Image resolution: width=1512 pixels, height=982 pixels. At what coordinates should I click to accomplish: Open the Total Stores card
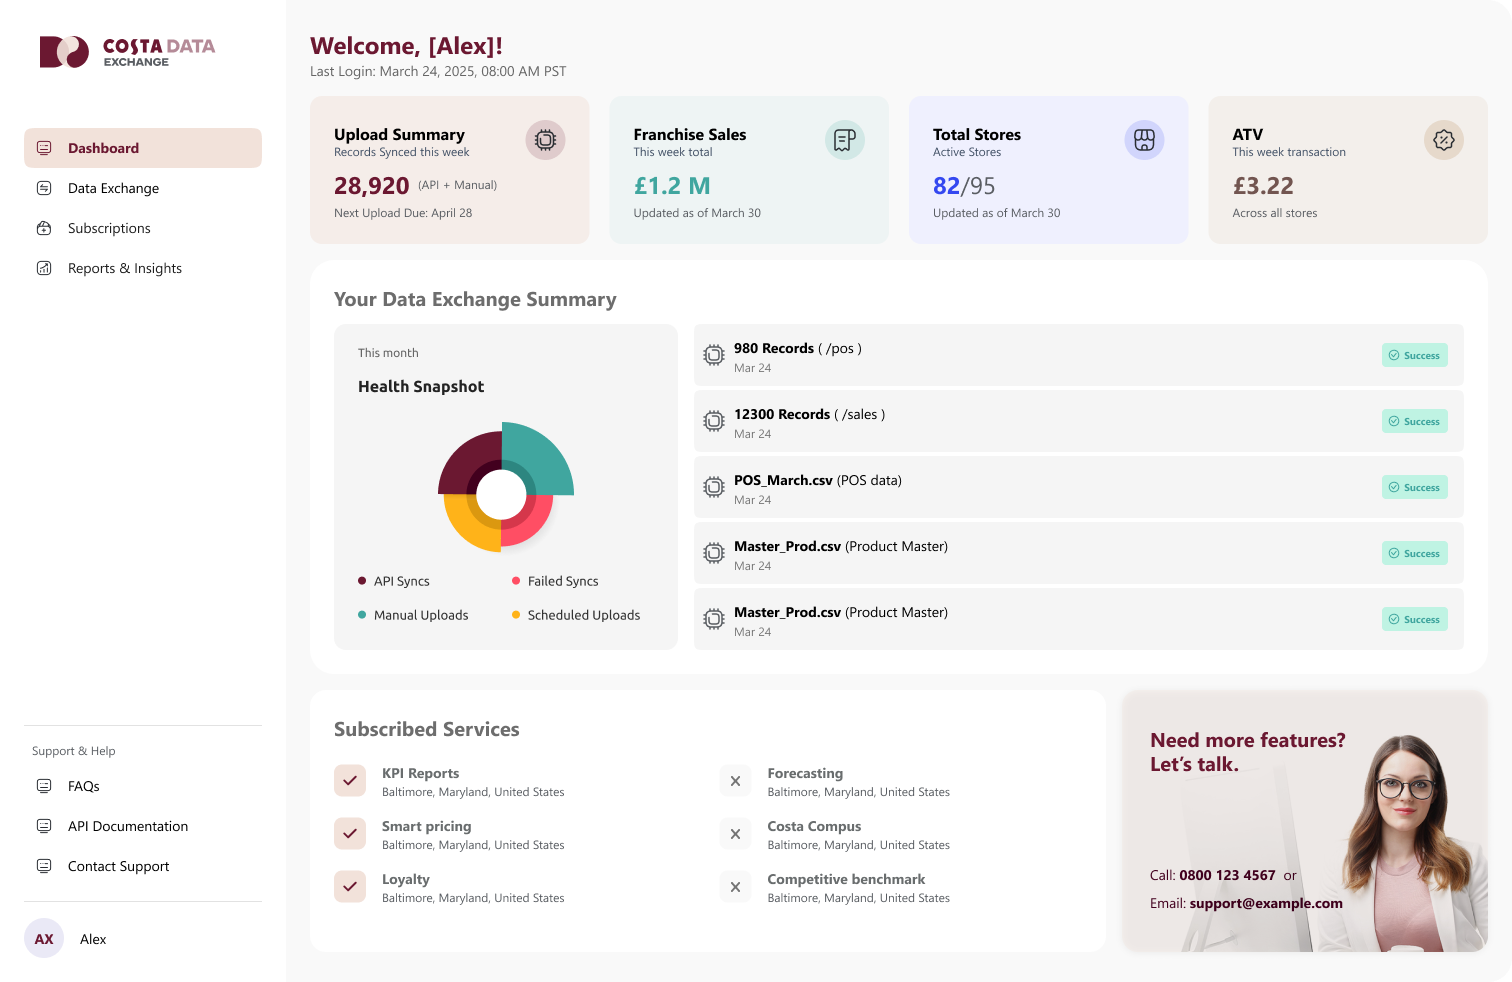[1048, 170]
